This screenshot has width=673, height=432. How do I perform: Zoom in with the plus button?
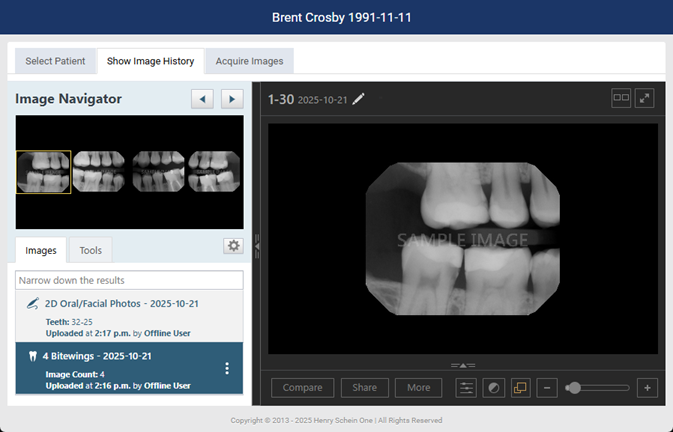click(x=647, y=388)
